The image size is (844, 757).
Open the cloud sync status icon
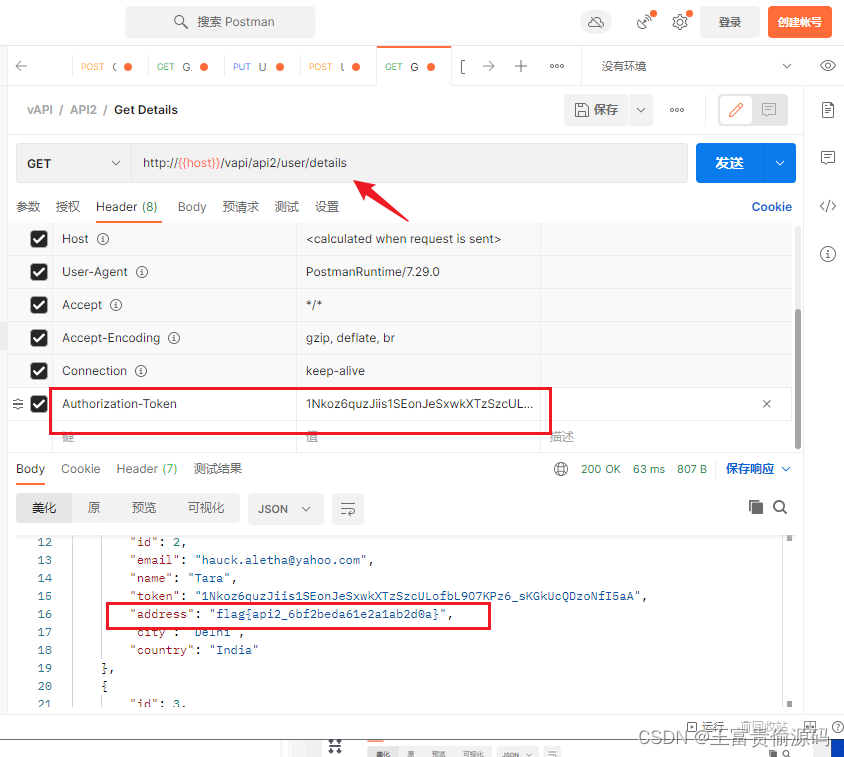tap(596, 22)
